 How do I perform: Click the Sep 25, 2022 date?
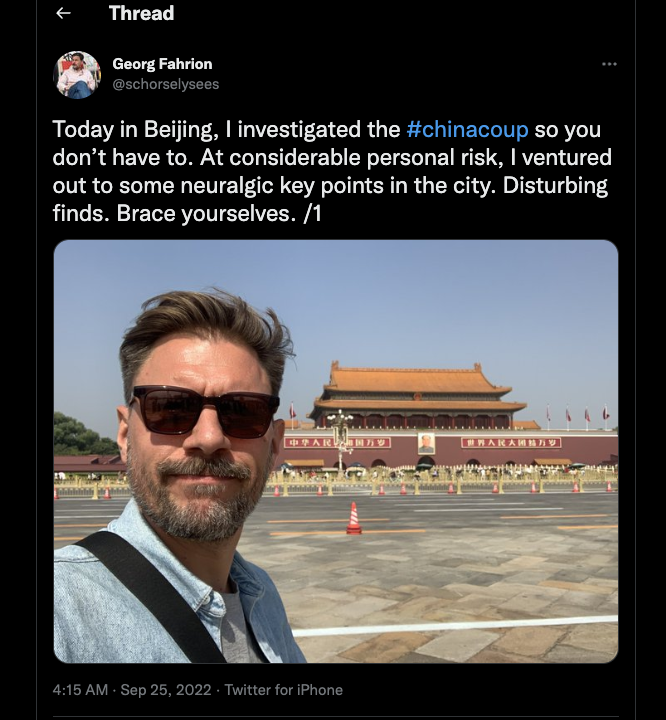pos(166,689)
